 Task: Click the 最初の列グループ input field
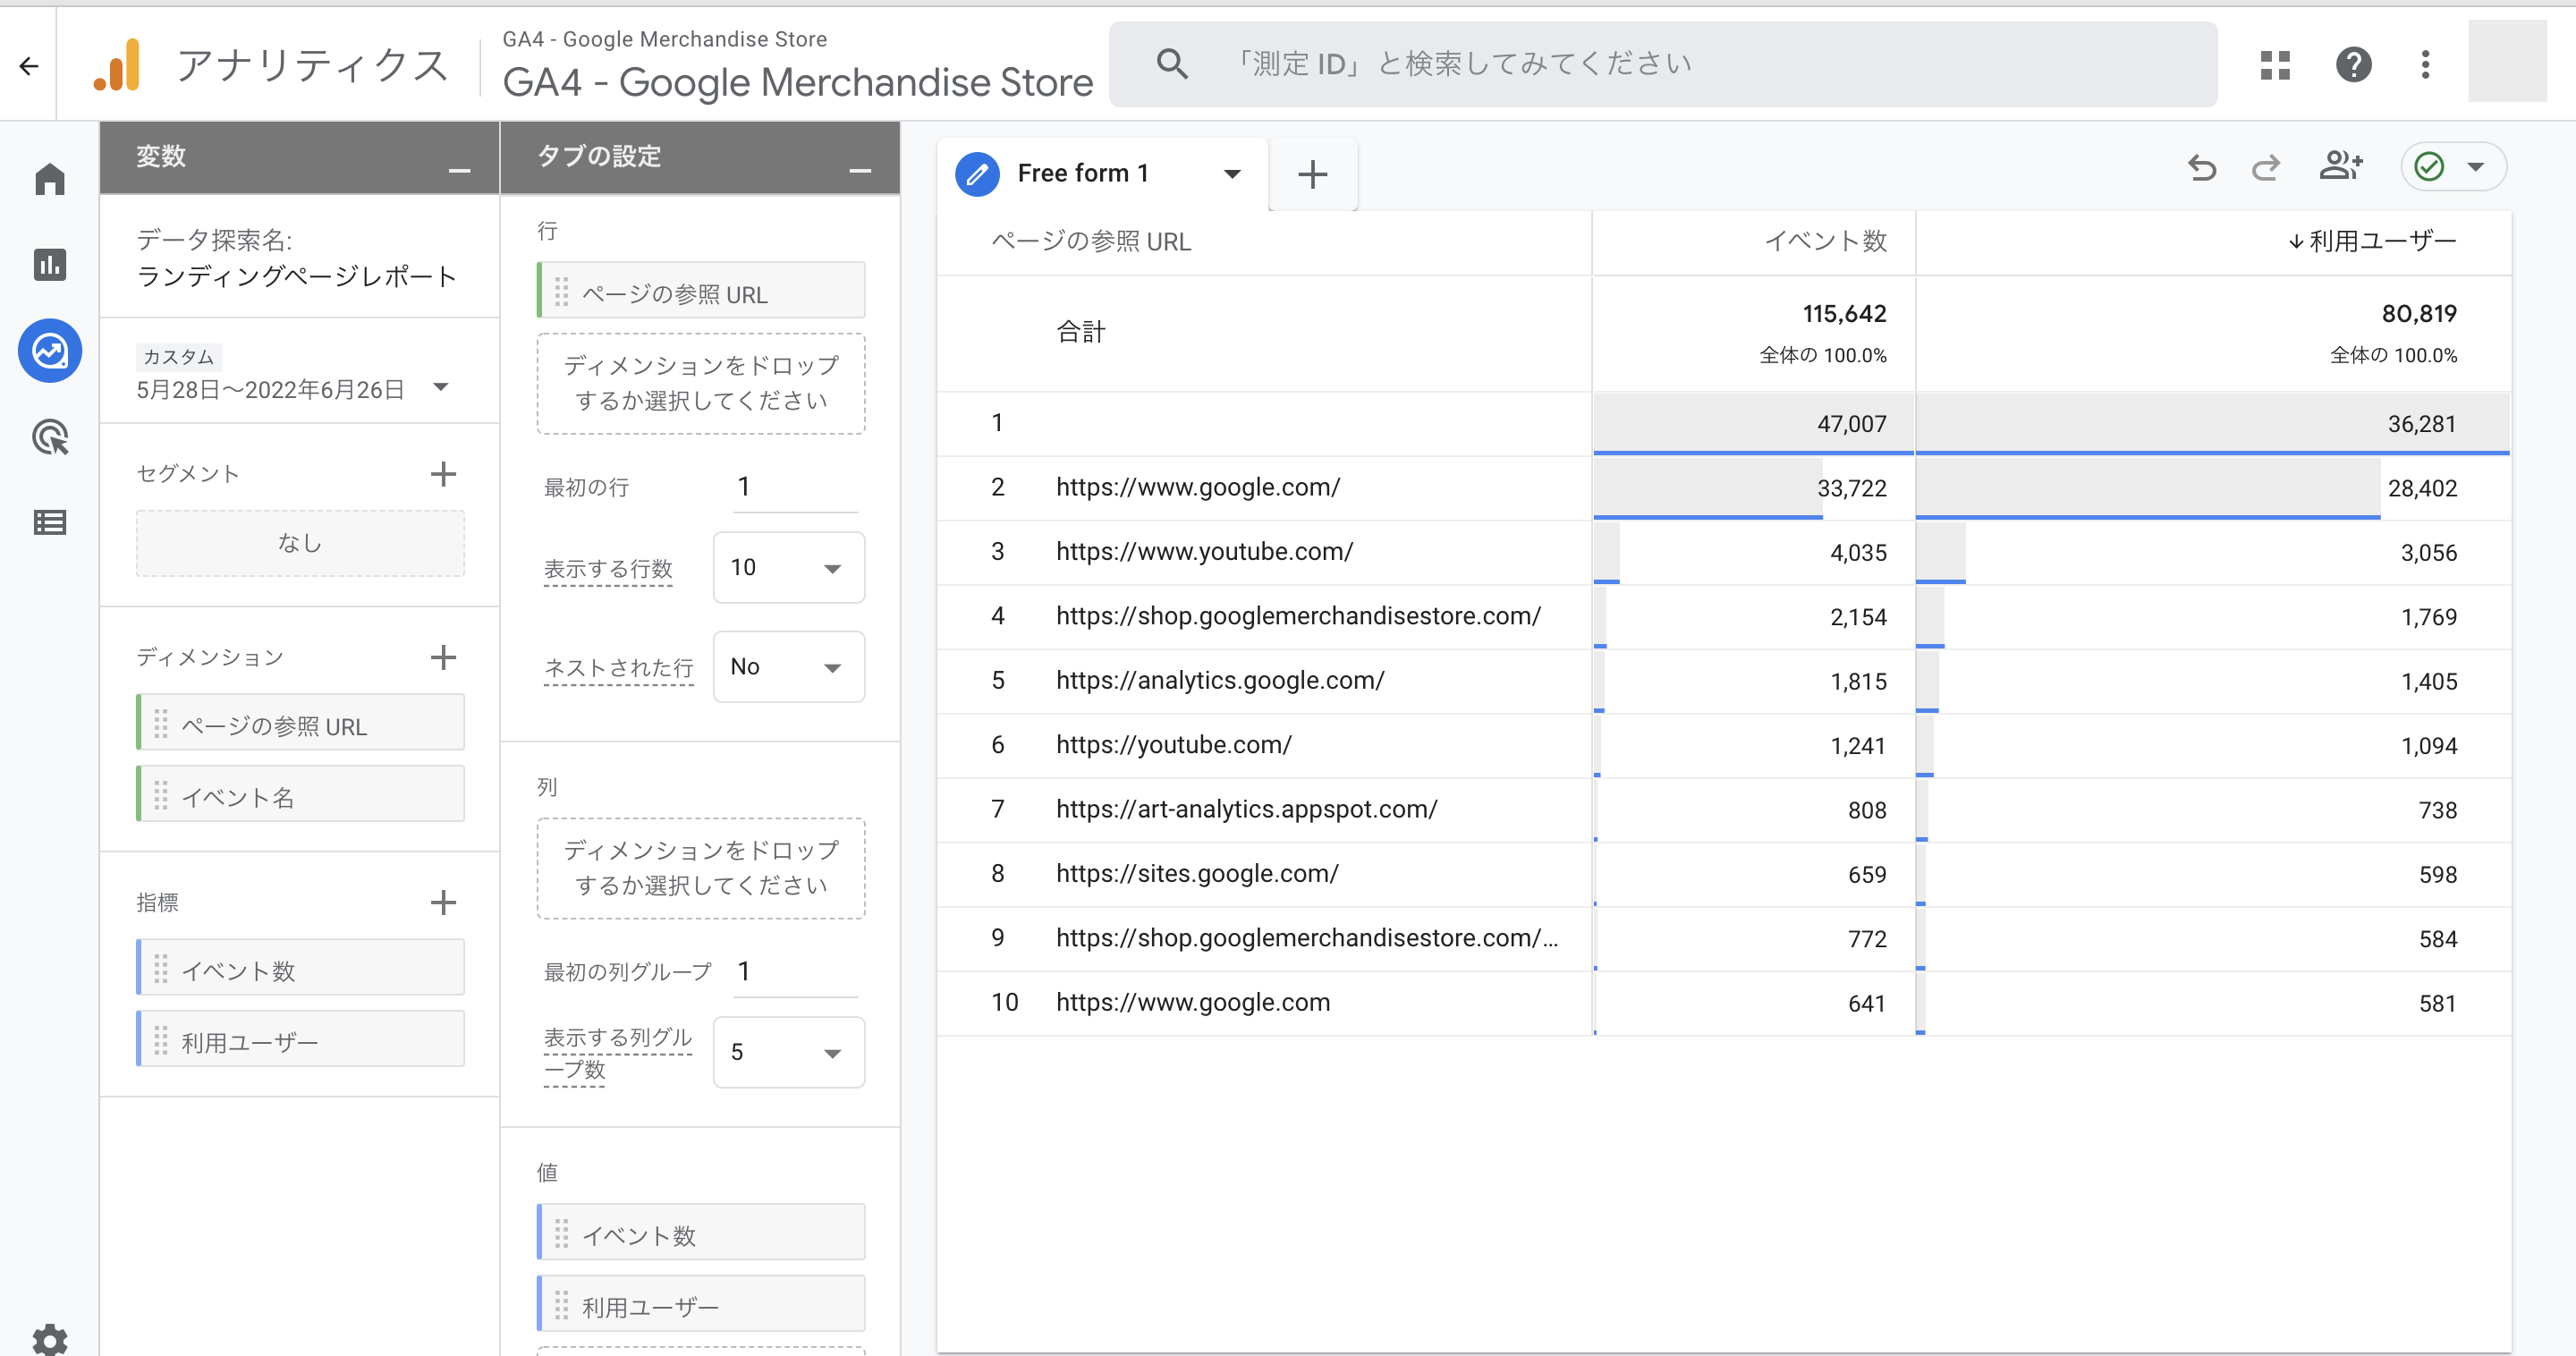795,972
